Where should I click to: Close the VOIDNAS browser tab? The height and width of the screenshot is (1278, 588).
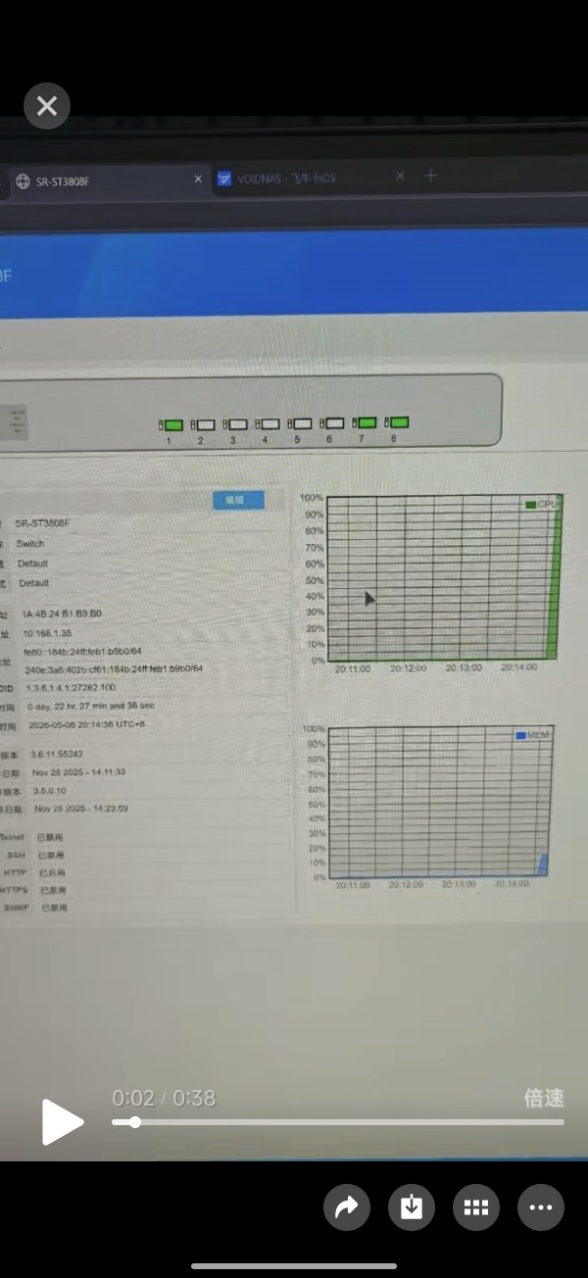(400, 176)
